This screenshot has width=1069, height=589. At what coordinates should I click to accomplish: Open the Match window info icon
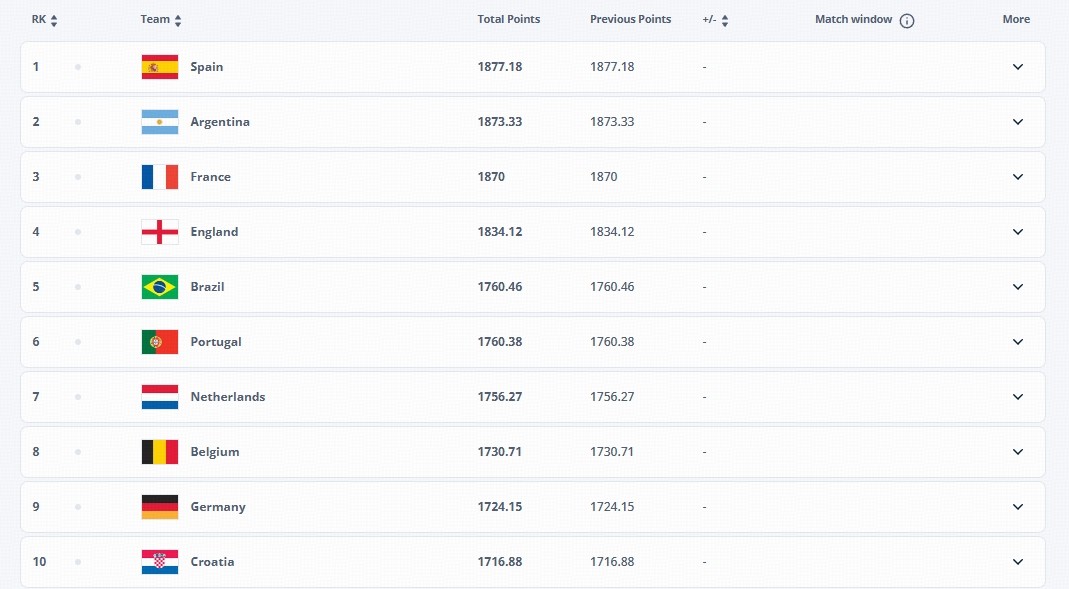[x=907, y=20]
